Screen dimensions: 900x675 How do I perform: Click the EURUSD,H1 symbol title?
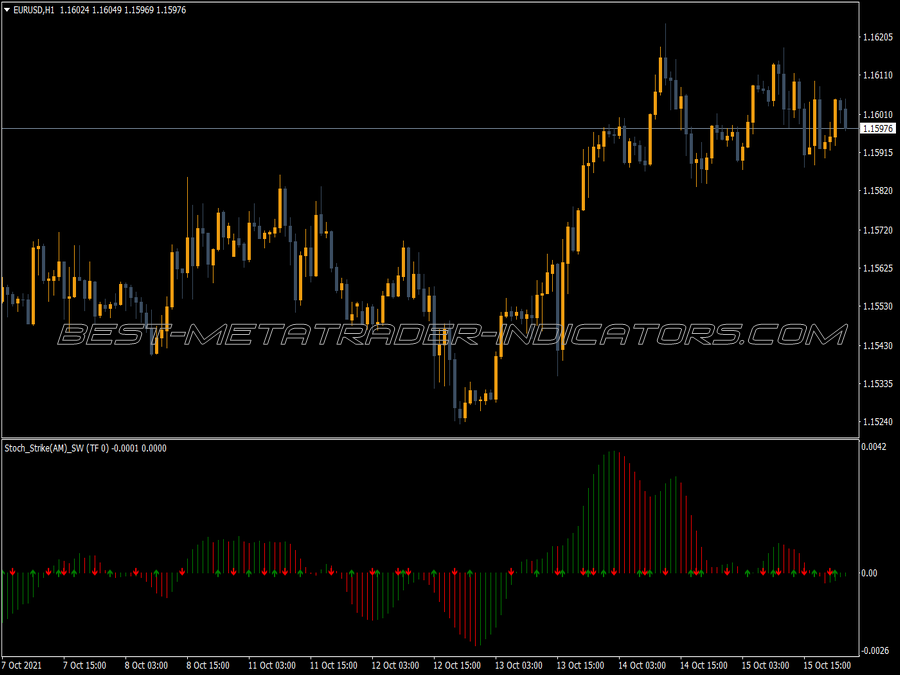click(x=34, y=10)
